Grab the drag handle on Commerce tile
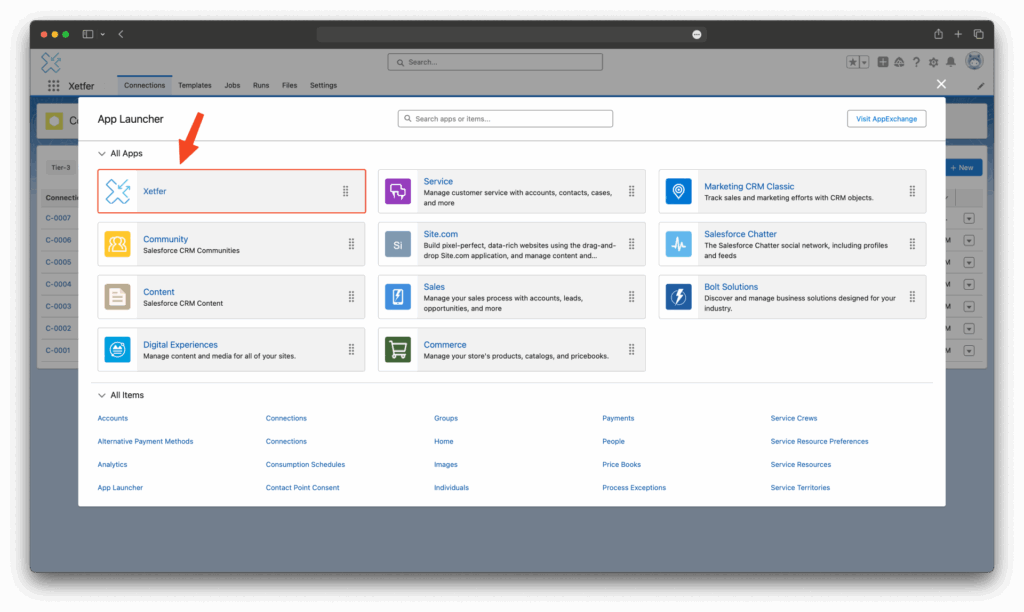The width and height of the screenshot is (1024, 612). [x=632, y=349]
